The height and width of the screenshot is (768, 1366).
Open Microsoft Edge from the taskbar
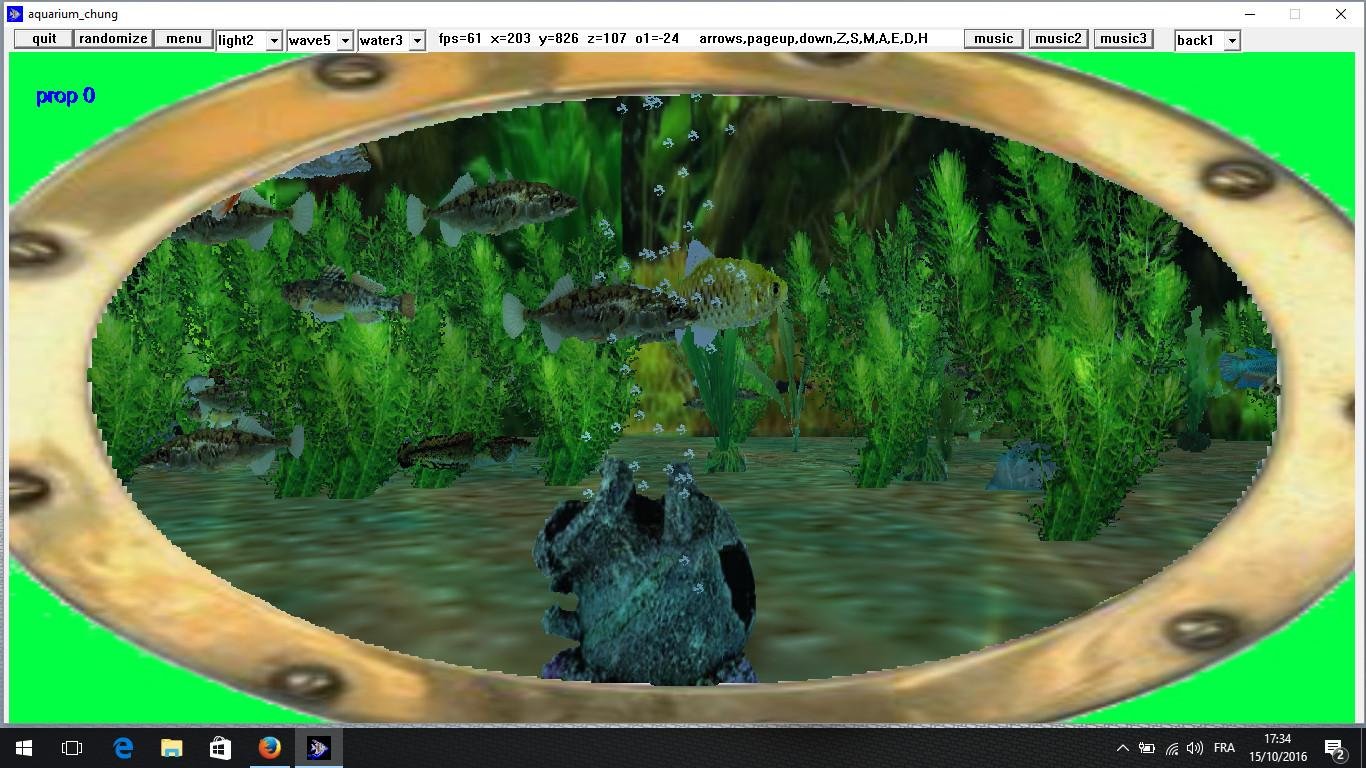122,747
